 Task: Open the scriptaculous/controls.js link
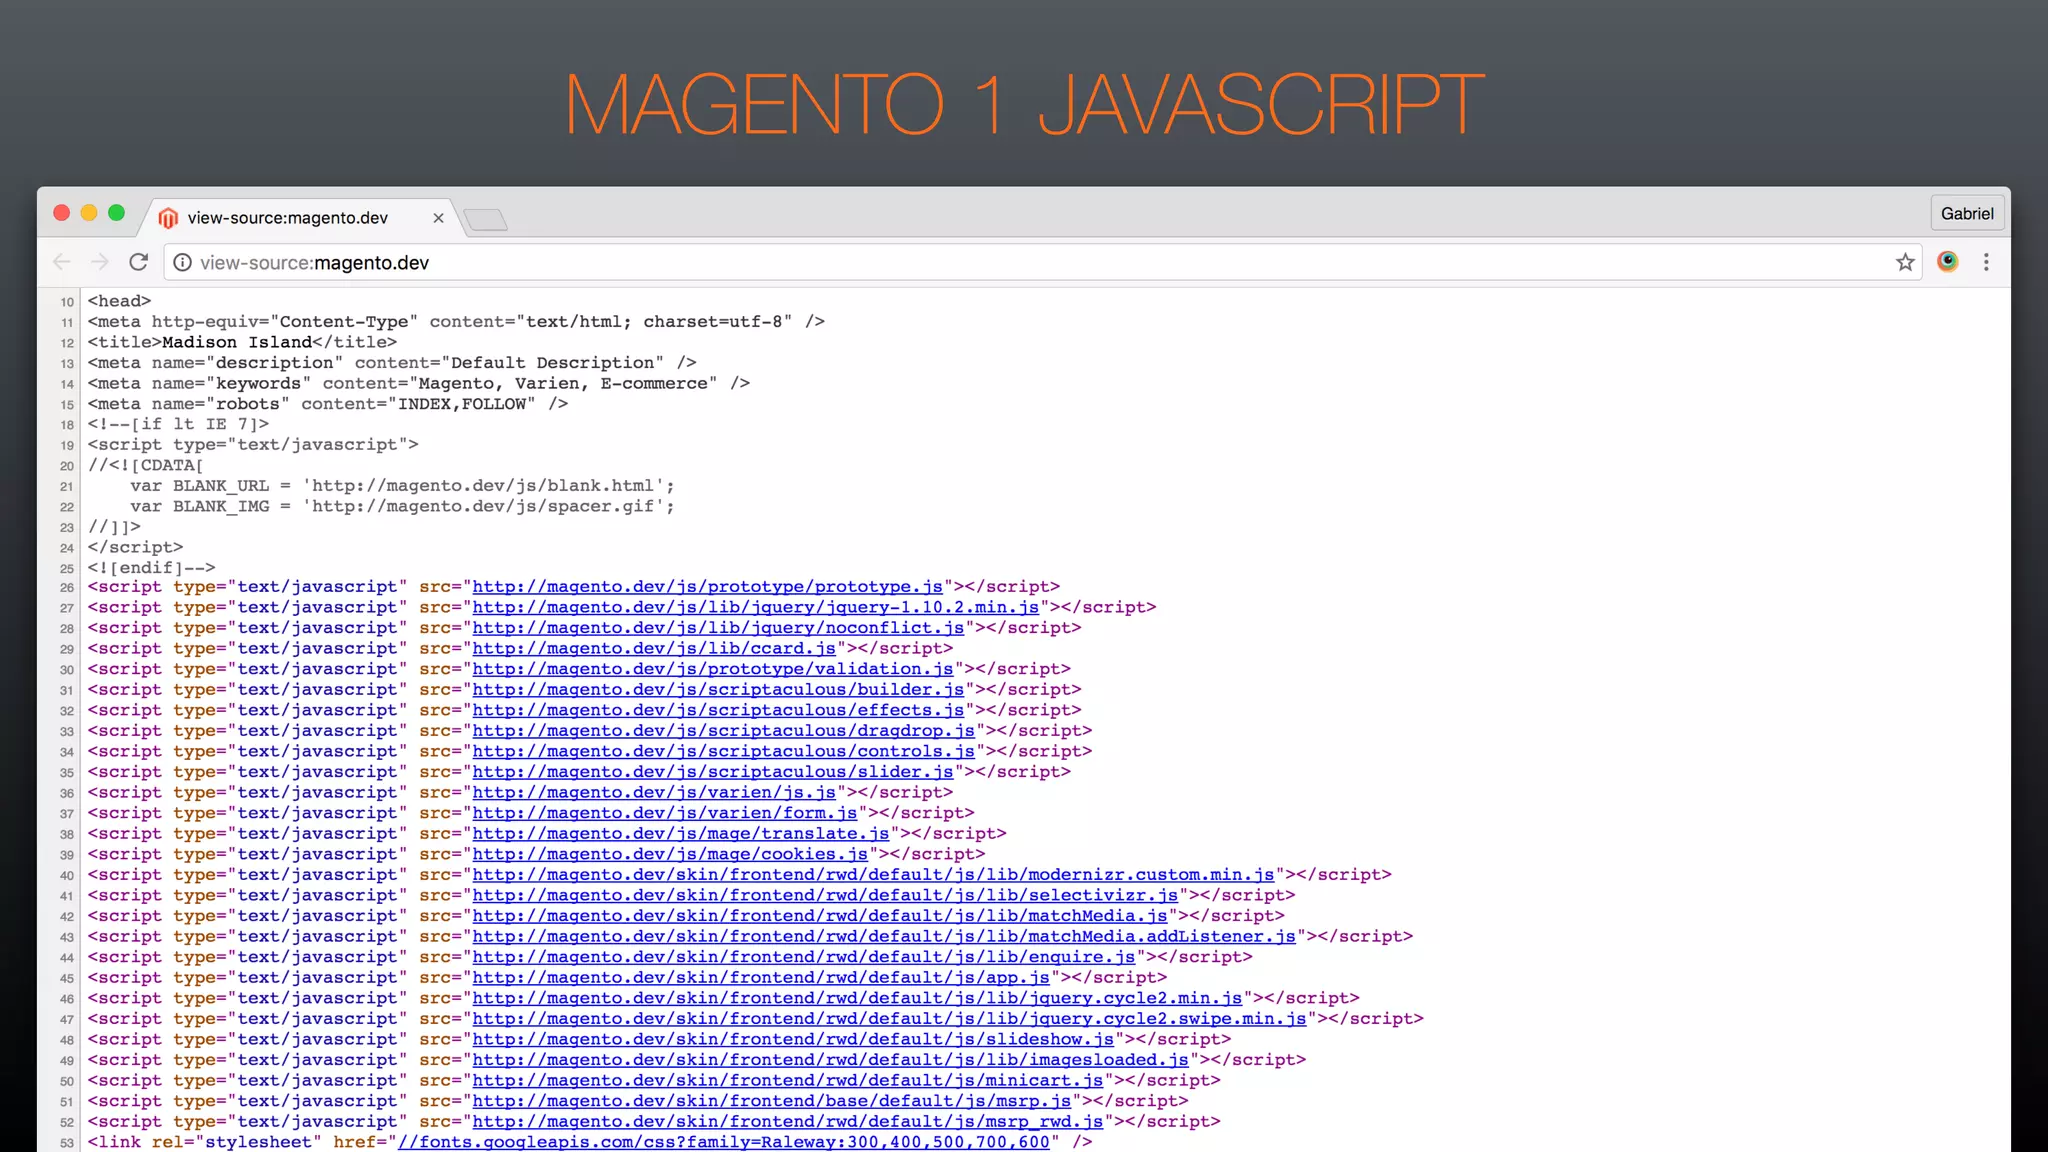point(724,751)
